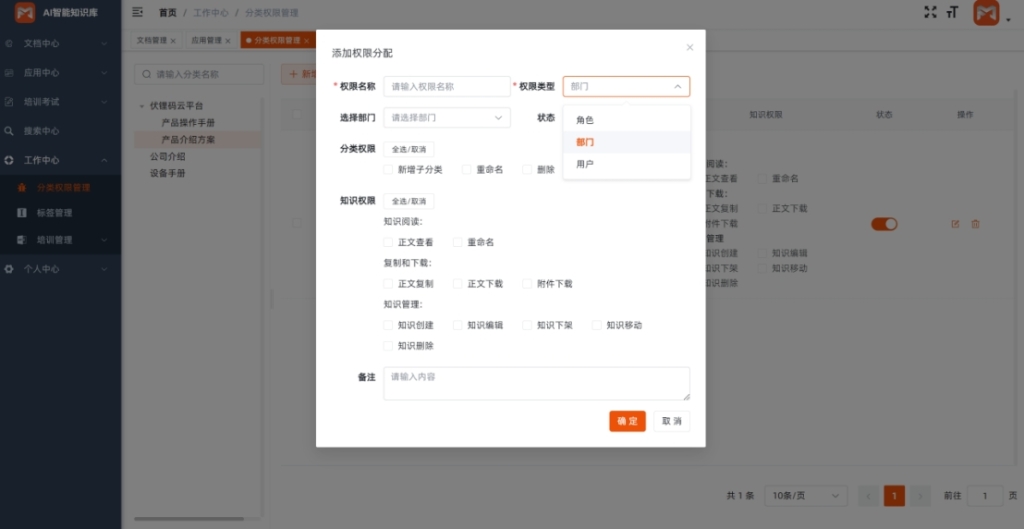Click the 应用中心 sidebar icon

9,73
